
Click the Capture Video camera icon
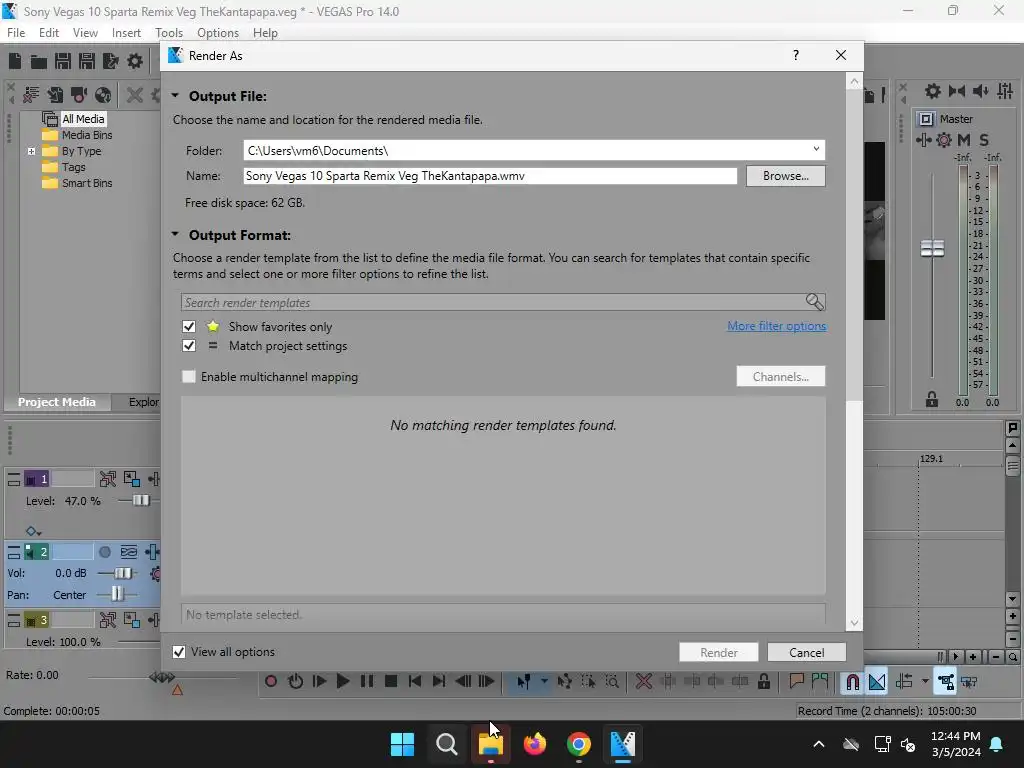(x=79, y=95)
